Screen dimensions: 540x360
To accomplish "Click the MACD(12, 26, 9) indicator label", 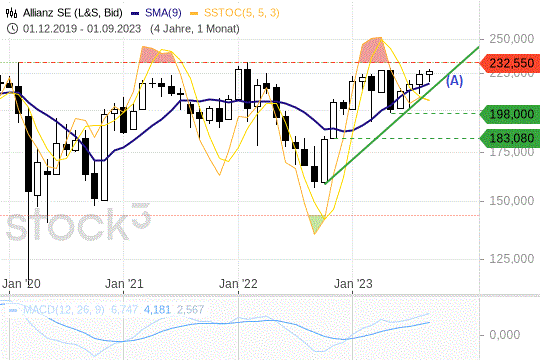I will (64, 310).
